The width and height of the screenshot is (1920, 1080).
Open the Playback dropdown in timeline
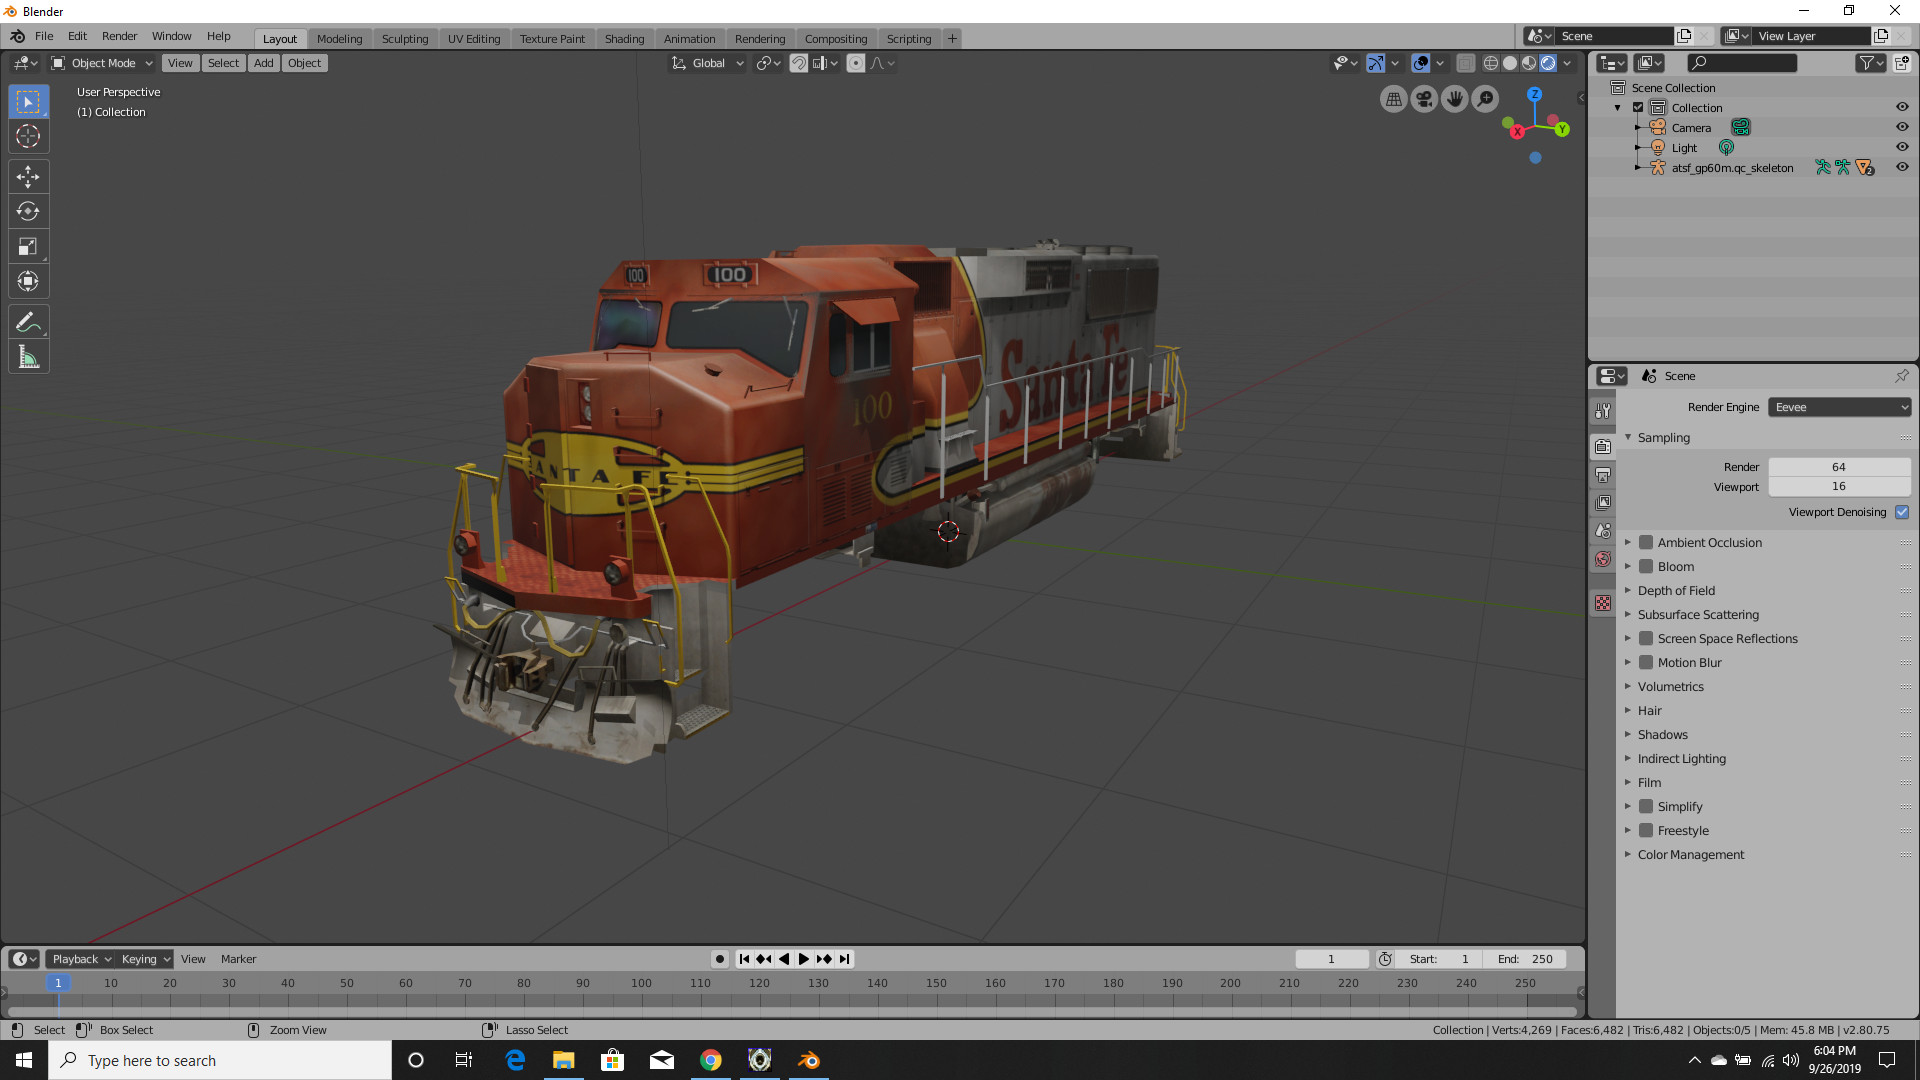pos(81,959)
